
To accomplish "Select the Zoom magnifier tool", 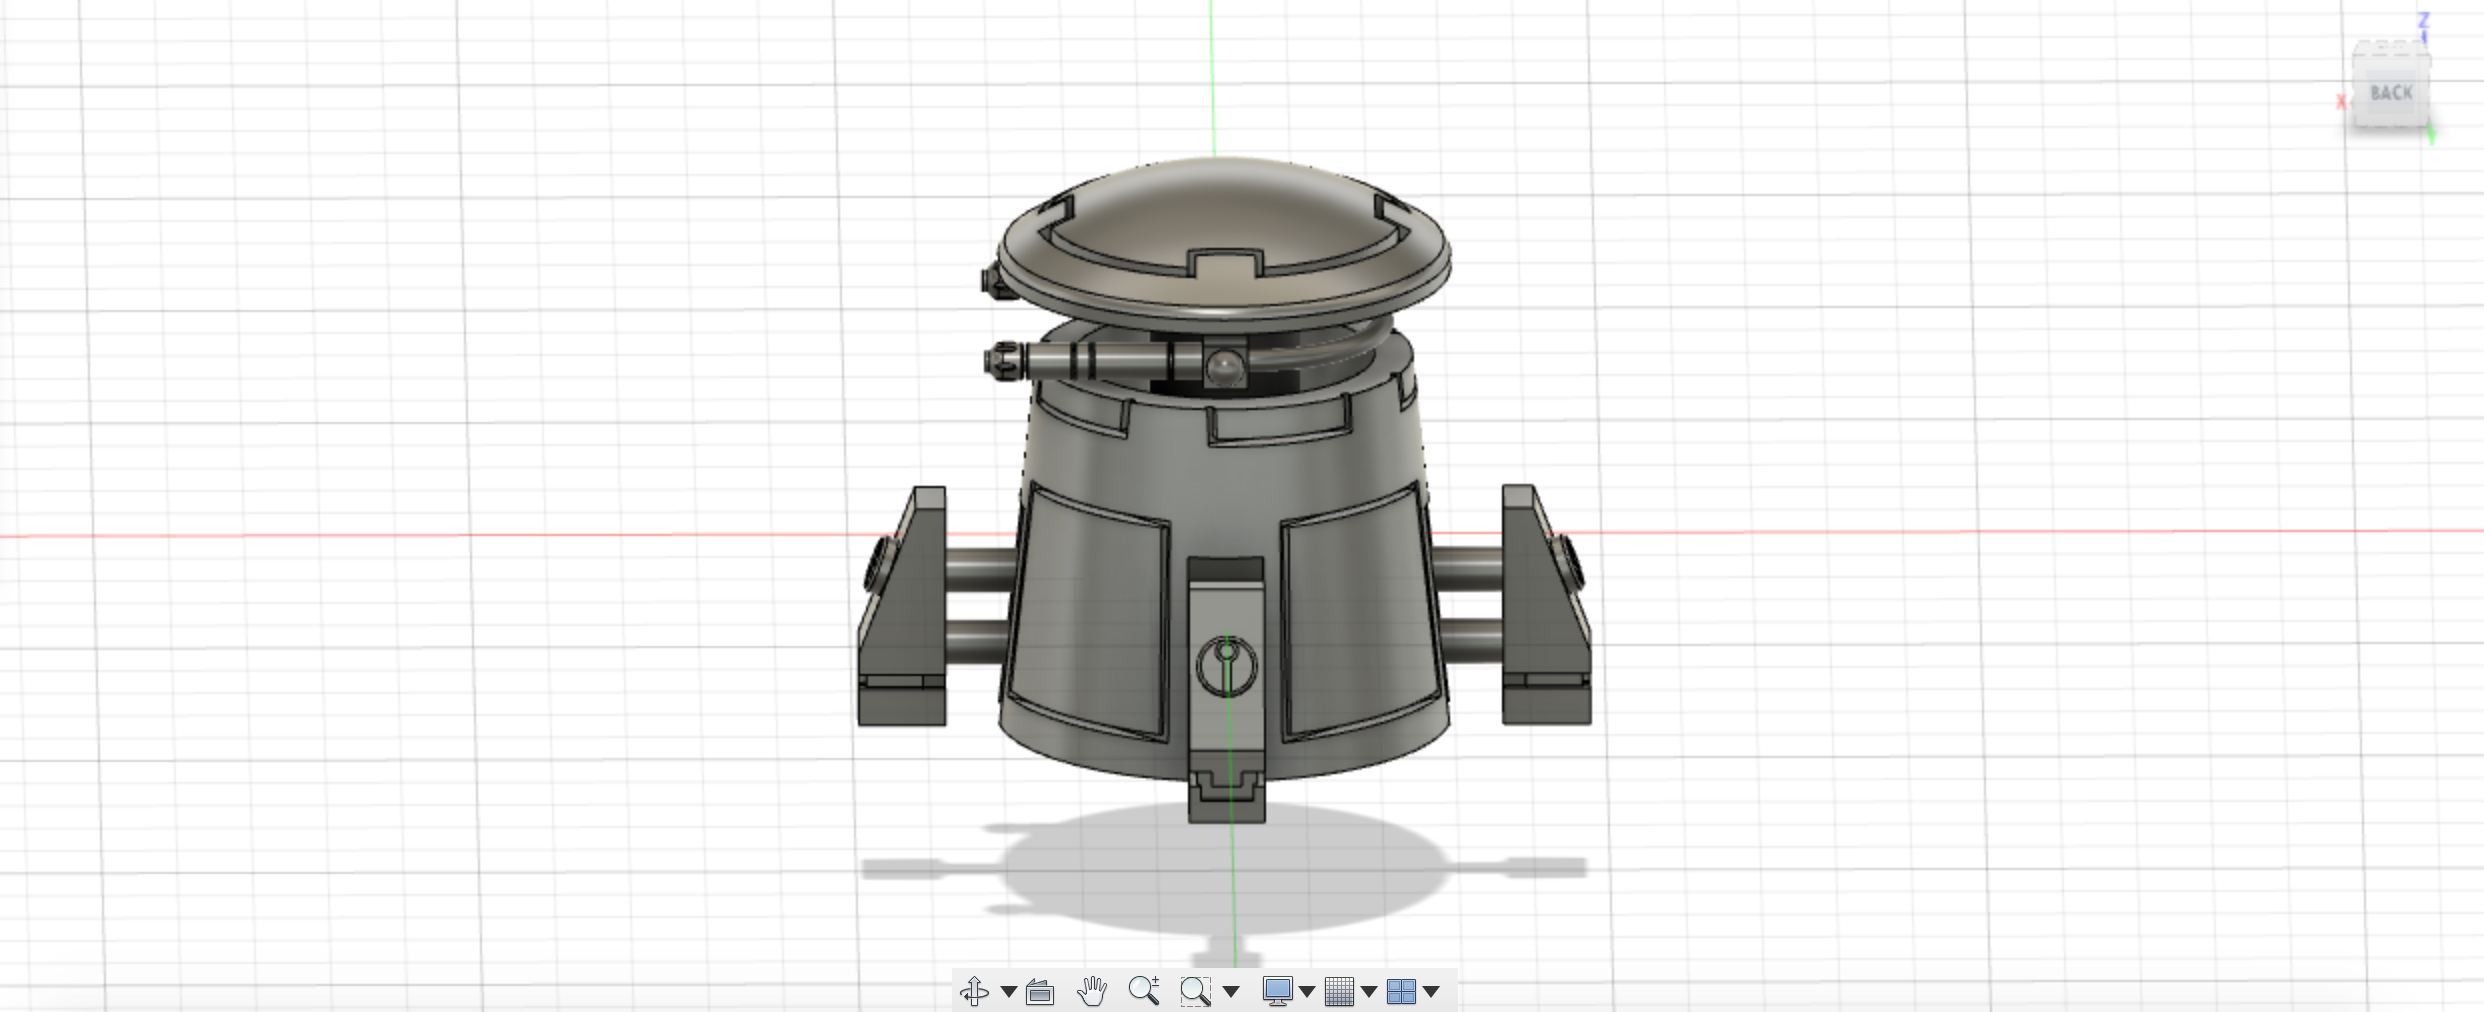I will point(1143,990).
